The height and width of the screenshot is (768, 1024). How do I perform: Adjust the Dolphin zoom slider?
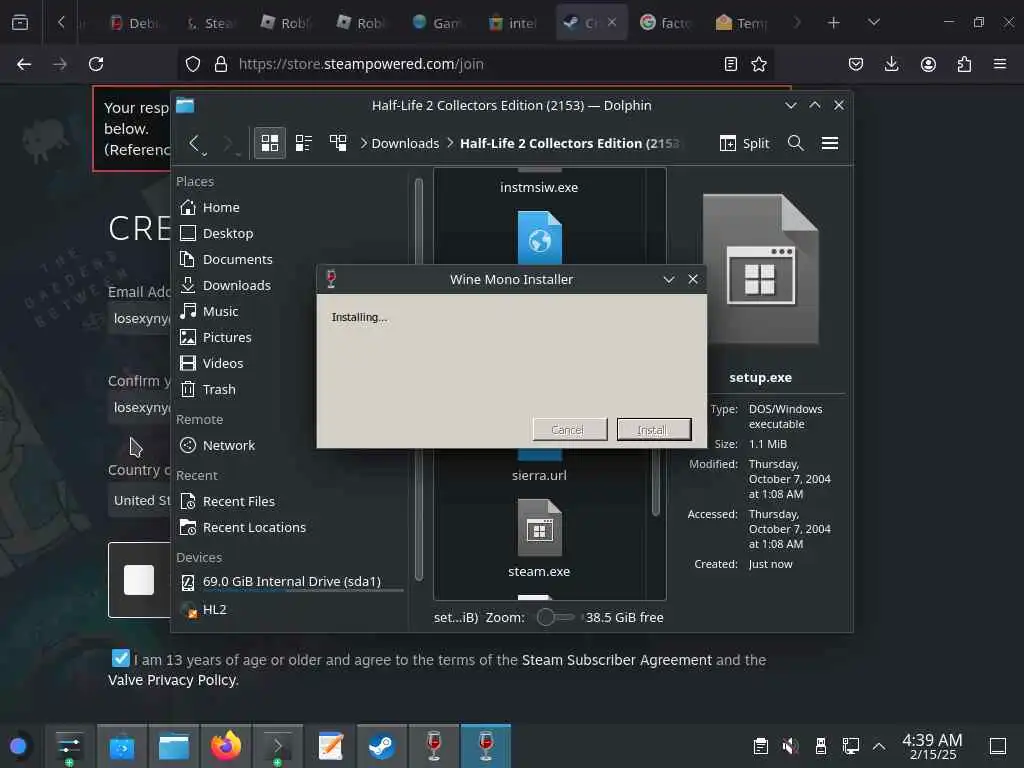[555, 617]
